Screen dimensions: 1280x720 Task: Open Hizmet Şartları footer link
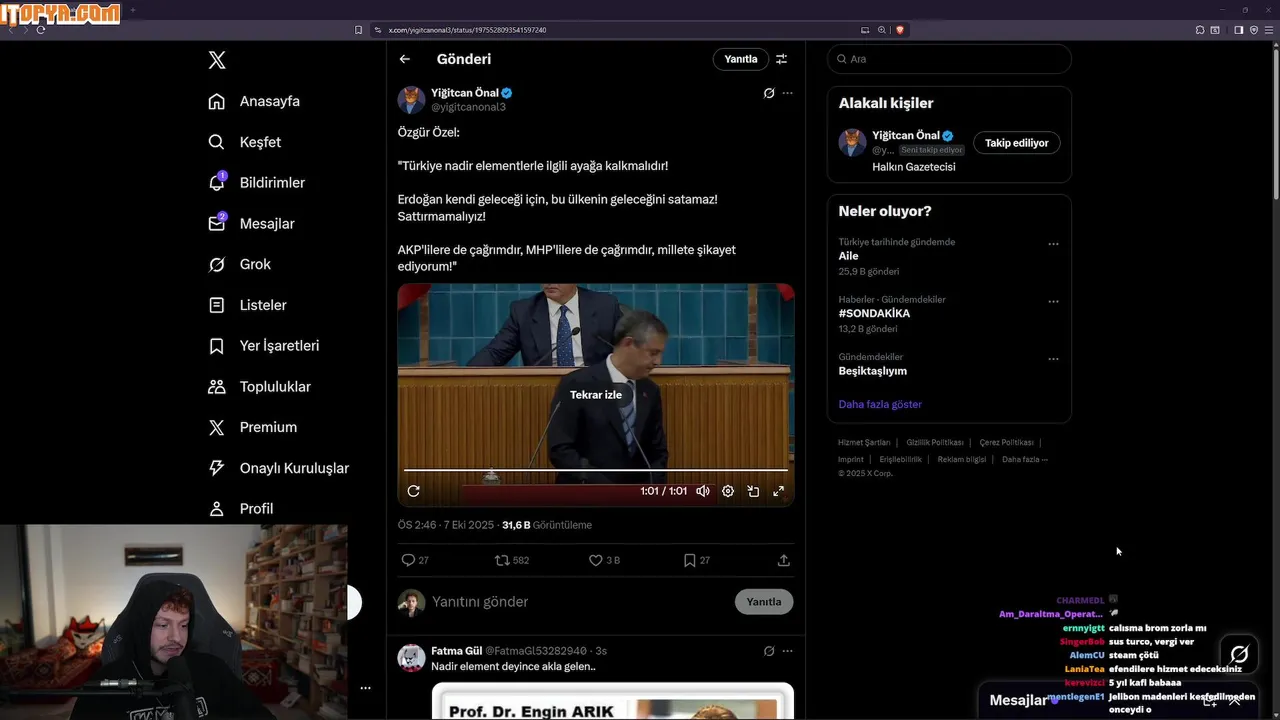(864, 443)
